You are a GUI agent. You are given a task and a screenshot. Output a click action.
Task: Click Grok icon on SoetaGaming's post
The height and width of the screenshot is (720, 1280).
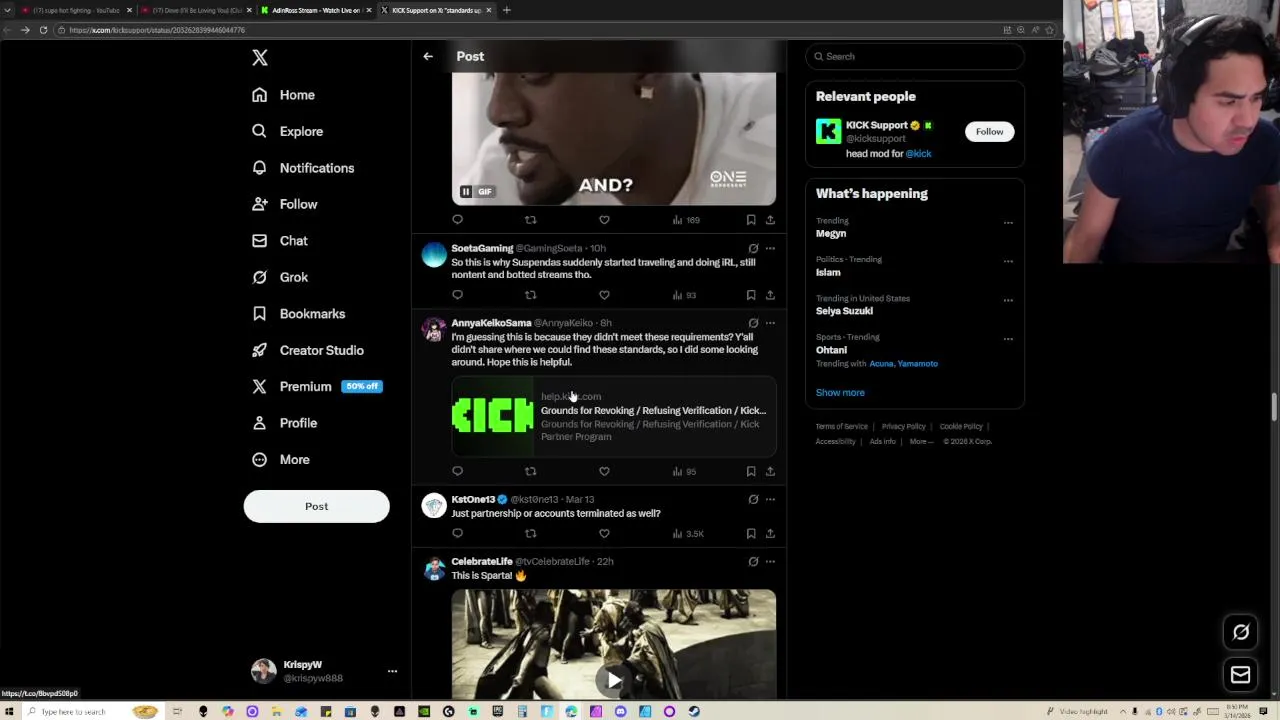[x=753, y=248]
